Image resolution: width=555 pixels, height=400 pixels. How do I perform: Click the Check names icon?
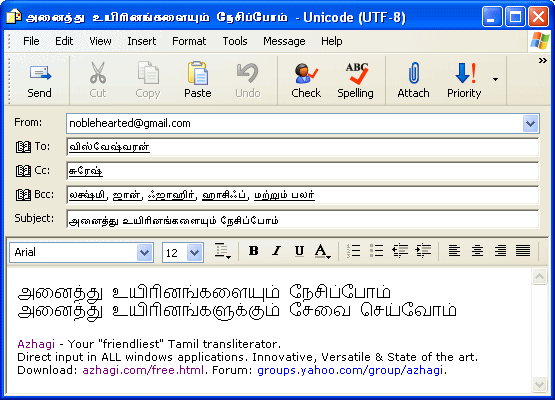click(x=306, y=73)
